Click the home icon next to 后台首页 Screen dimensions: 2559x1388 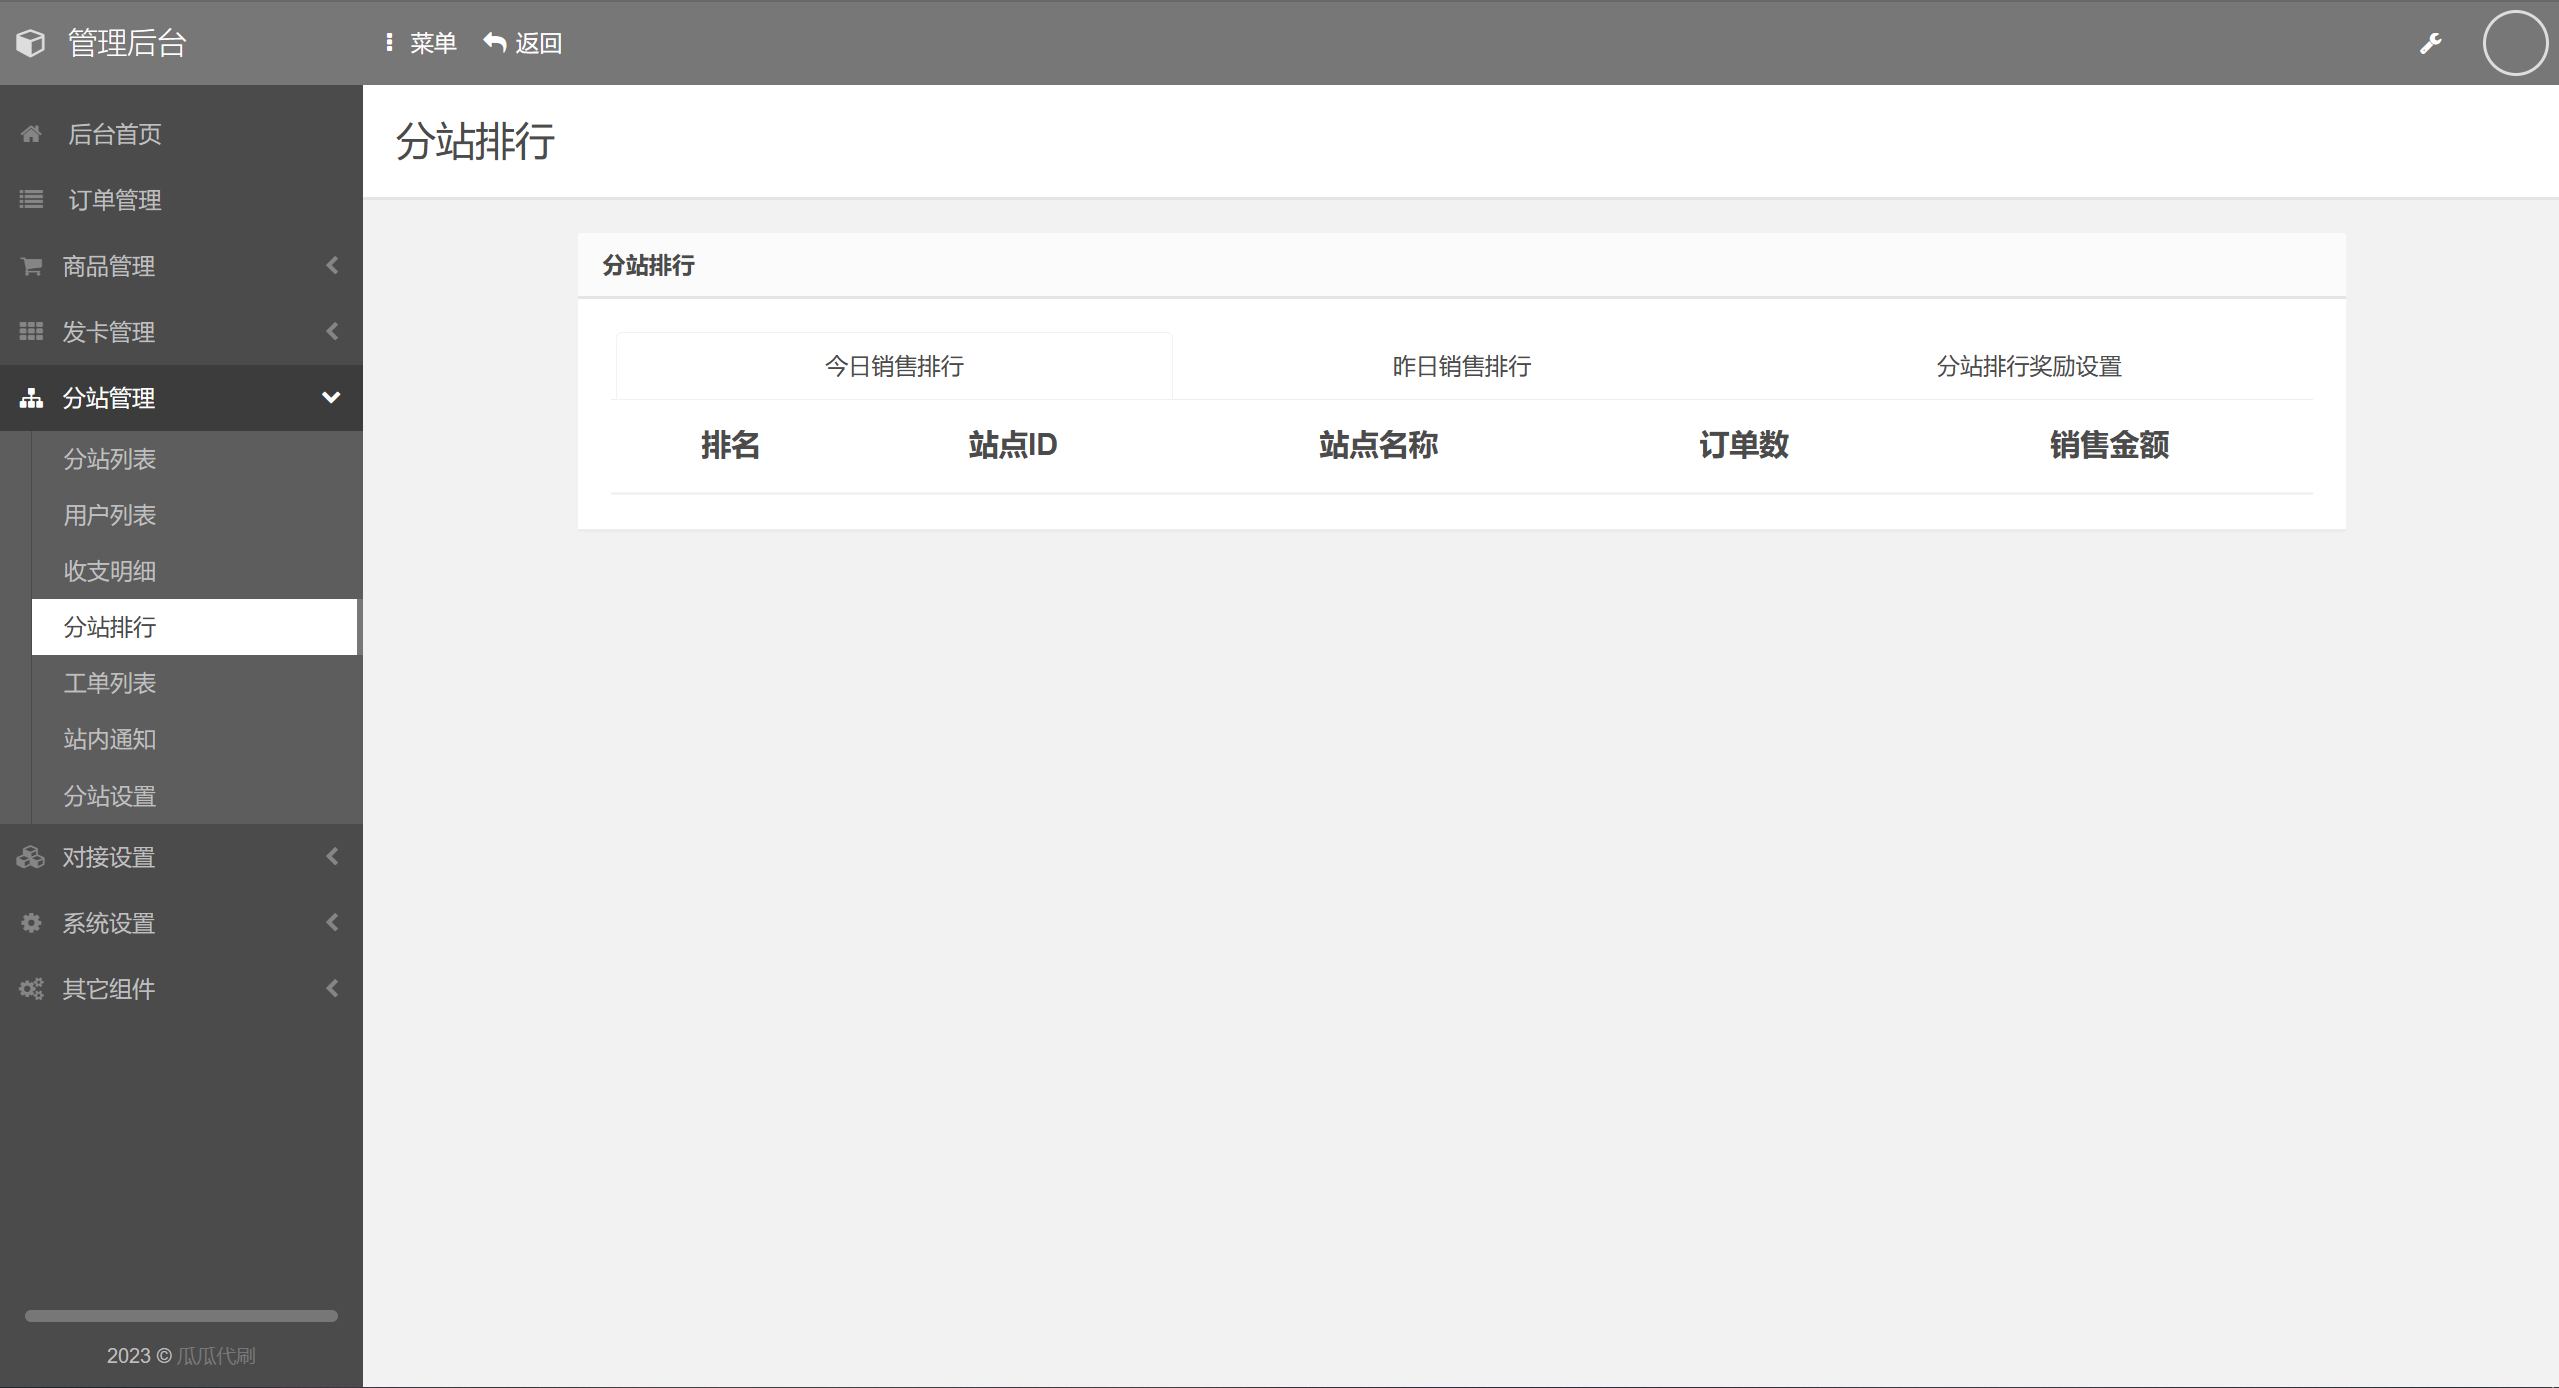pyautogui.click(x=31, y=134)
